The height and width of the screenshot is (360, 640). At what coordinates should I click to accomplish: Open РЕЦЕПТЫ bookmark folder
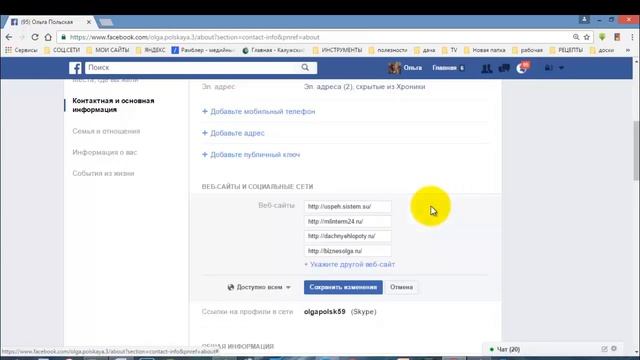pyautogui.click(x=567, y=50)
